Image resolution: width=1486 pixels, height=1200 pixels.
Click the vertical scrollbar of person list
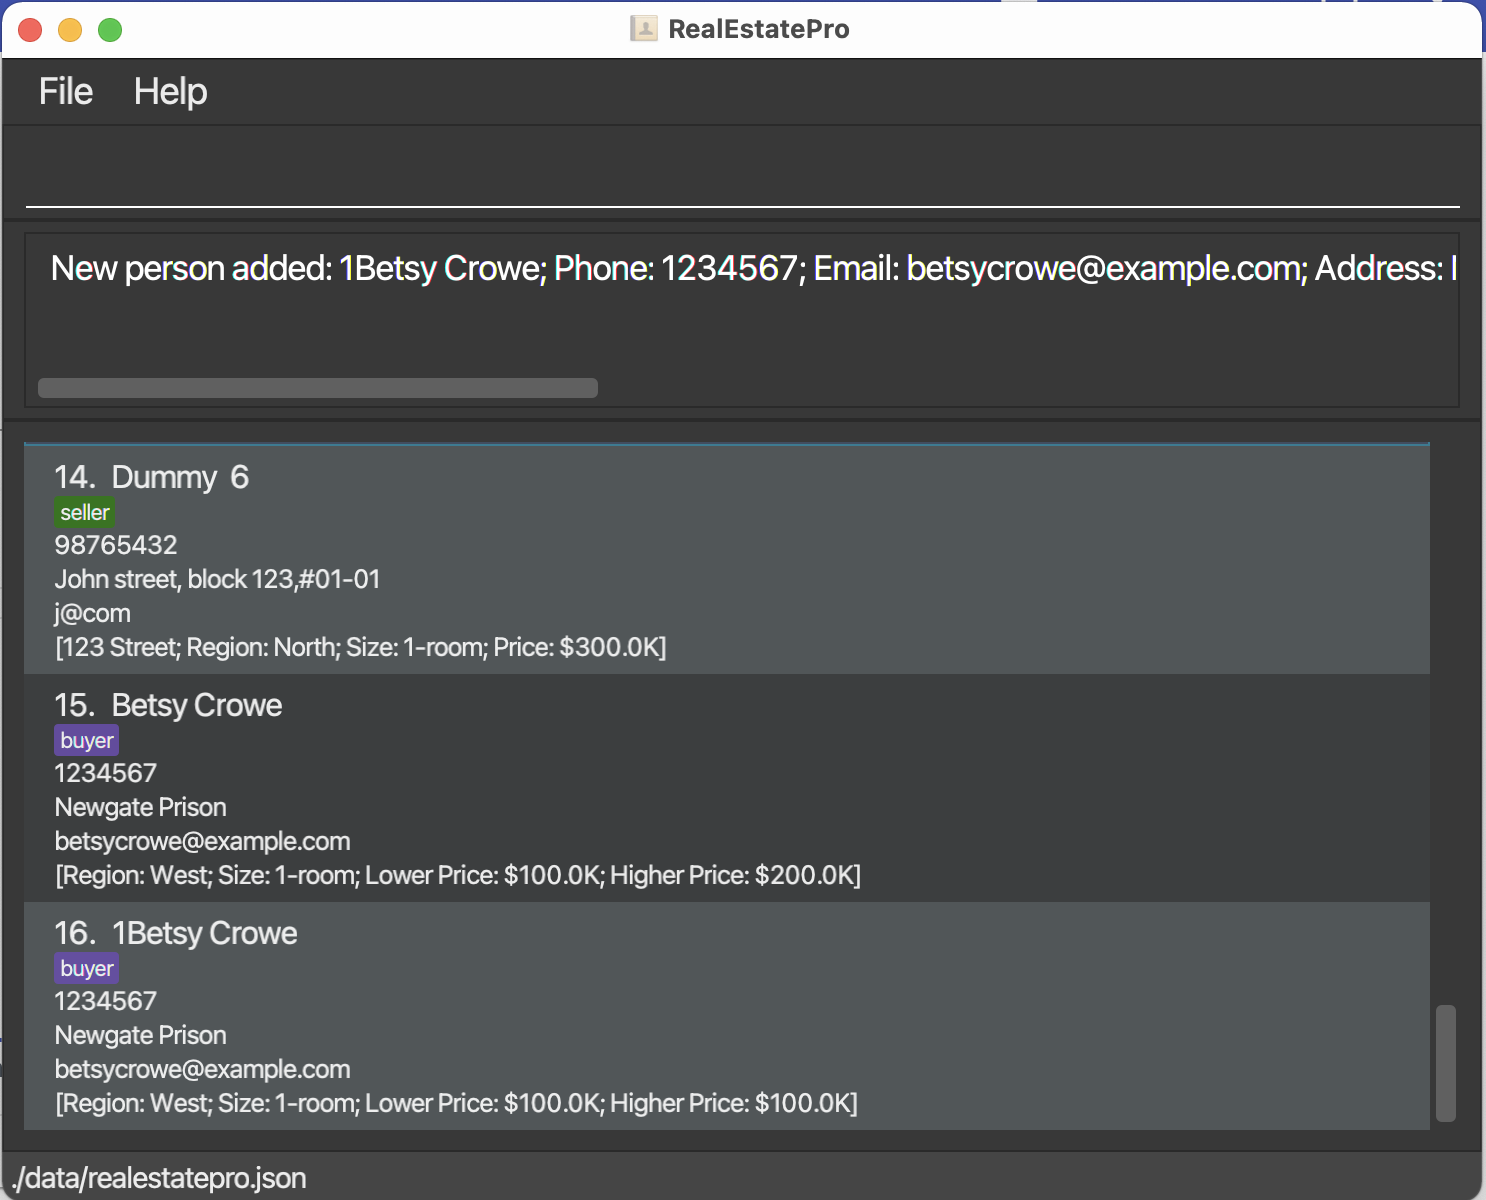click(x=1445, y=1063)
